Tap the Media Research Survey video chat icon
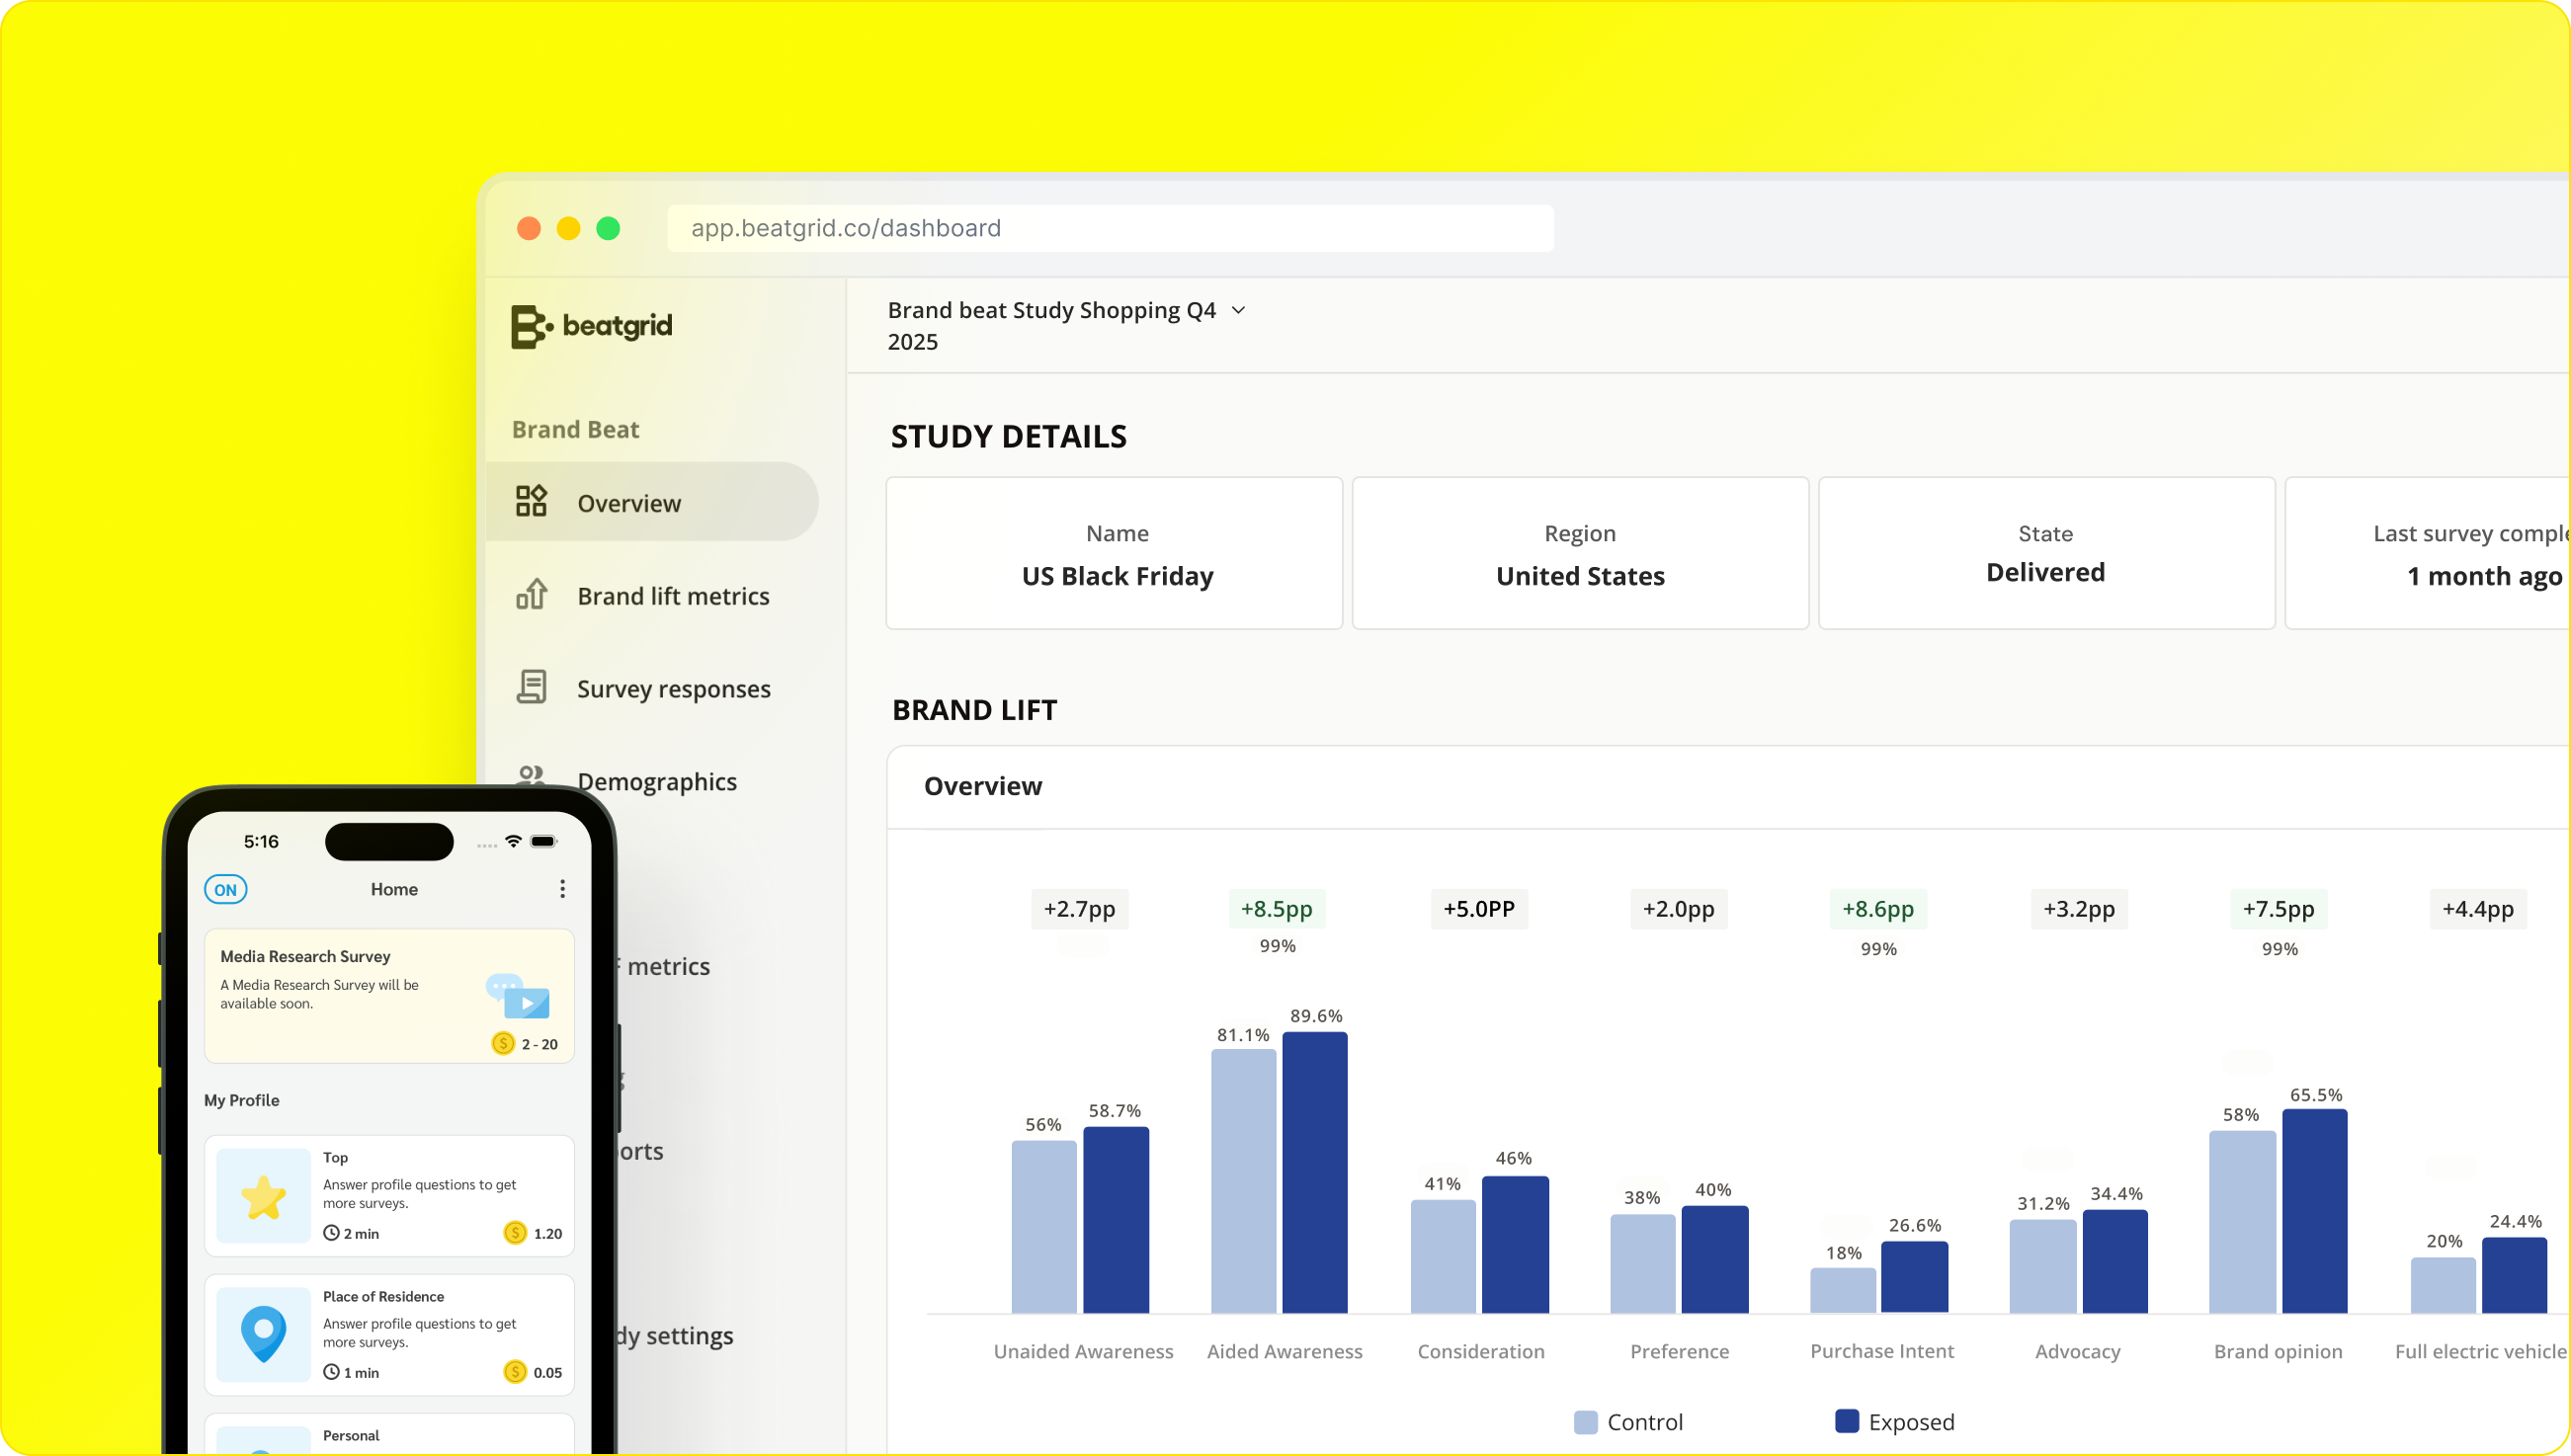This screenshot has height=1456, width=2571. (518, 995)
